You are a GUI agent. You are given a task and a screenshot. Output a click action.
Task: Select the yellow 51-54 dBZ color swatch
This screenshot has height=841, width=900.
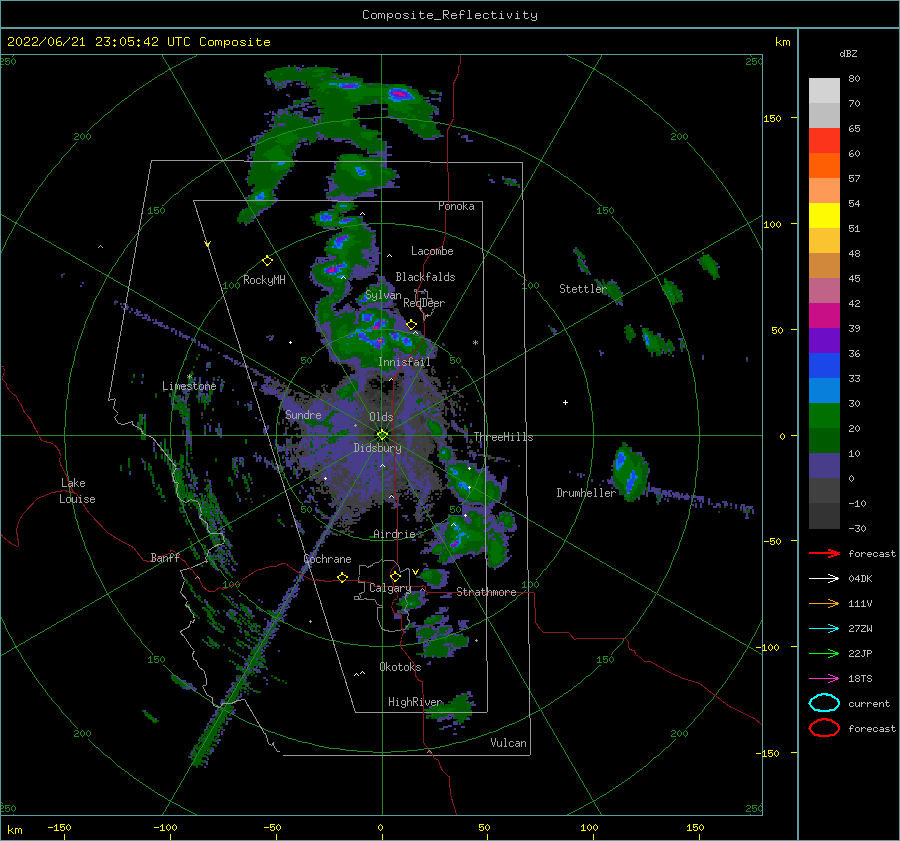coord(824,216)
